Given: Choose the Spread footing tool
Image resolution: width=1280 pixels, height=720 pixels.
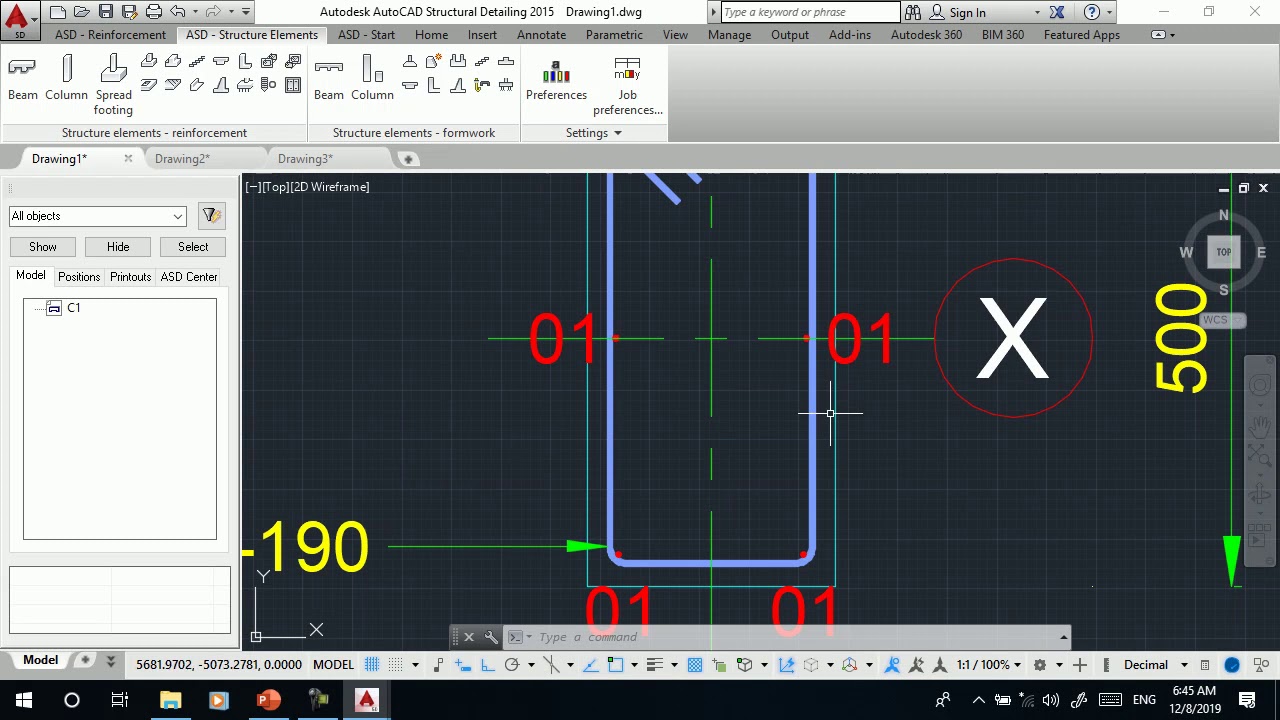Looking at the screenshot, I should 113,85.
